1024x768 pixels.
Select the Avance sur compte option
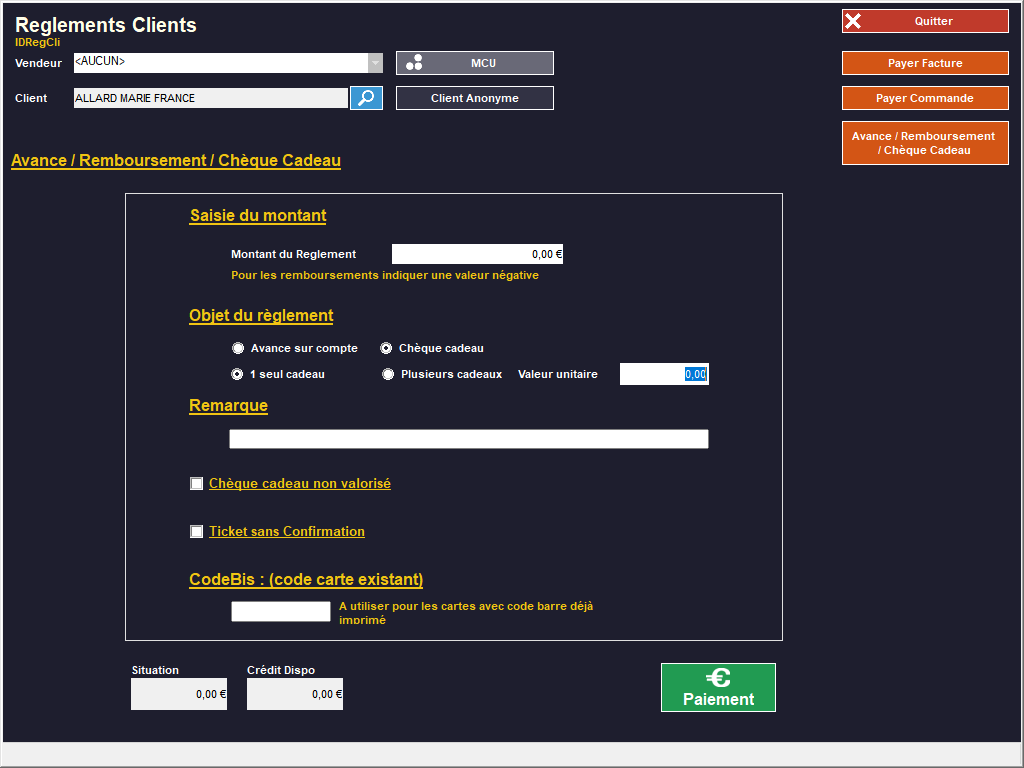pos(238,349)
